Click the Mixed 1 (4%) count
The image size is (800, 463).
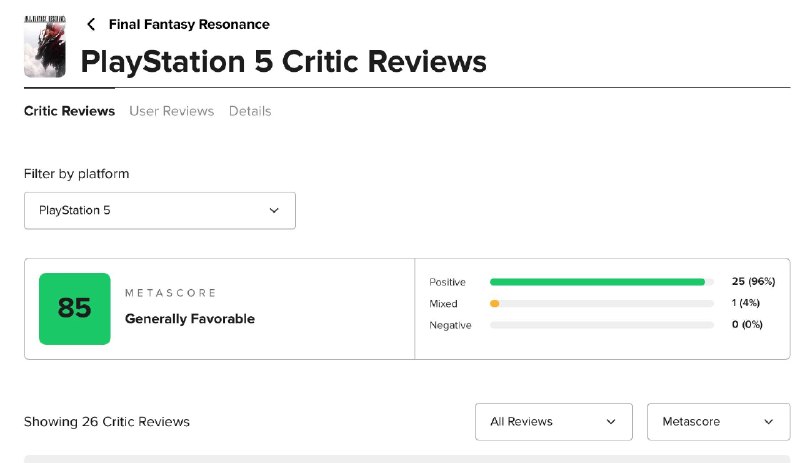point(745,303)
